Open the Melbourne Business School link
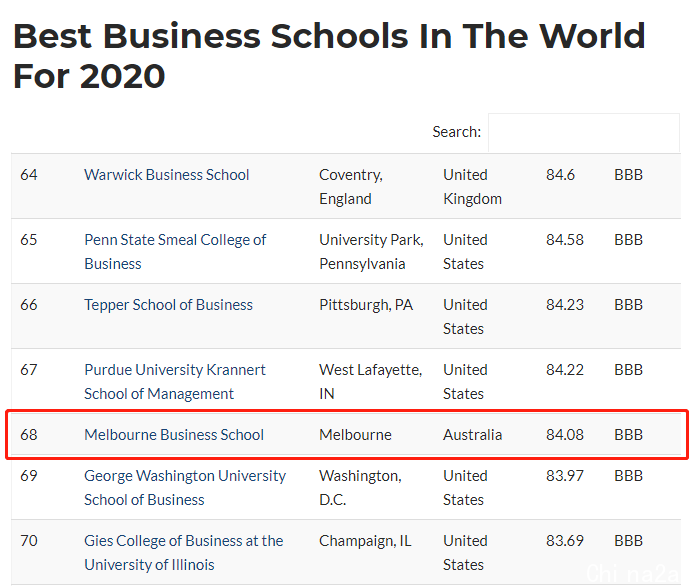697x586 pixels. 174,434
